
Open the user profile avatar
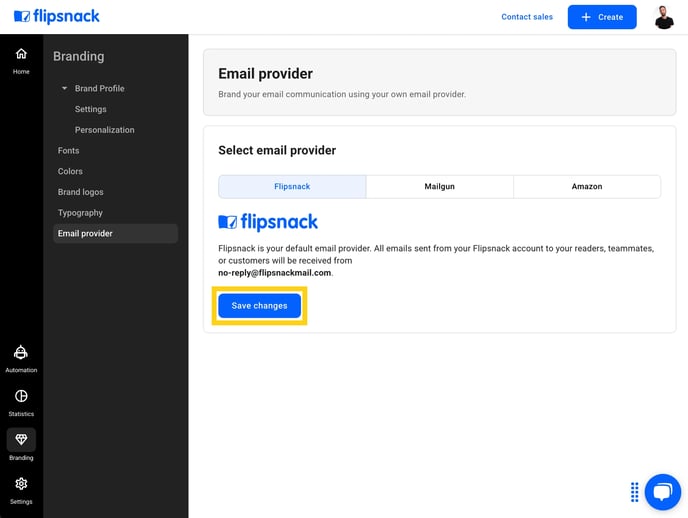click(664, 17)
